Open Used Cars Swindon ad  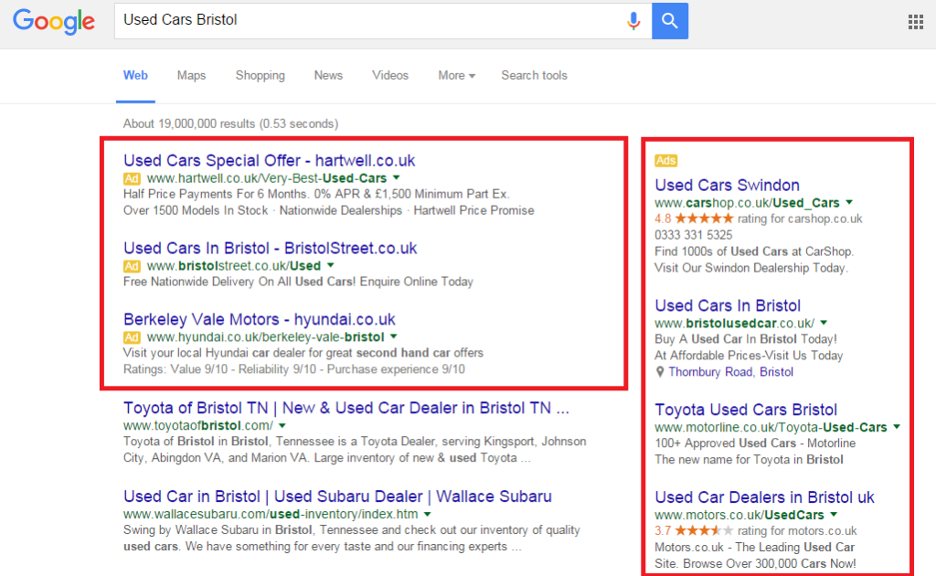(x=727, y=185)
